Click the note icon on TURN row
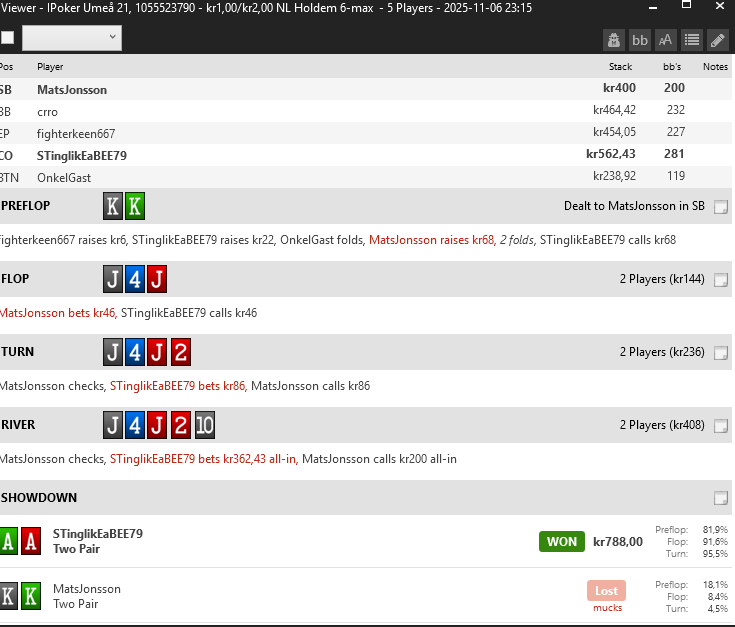This screenshot has width=735, height=627. pyautogui.click(x=721, y=353)
